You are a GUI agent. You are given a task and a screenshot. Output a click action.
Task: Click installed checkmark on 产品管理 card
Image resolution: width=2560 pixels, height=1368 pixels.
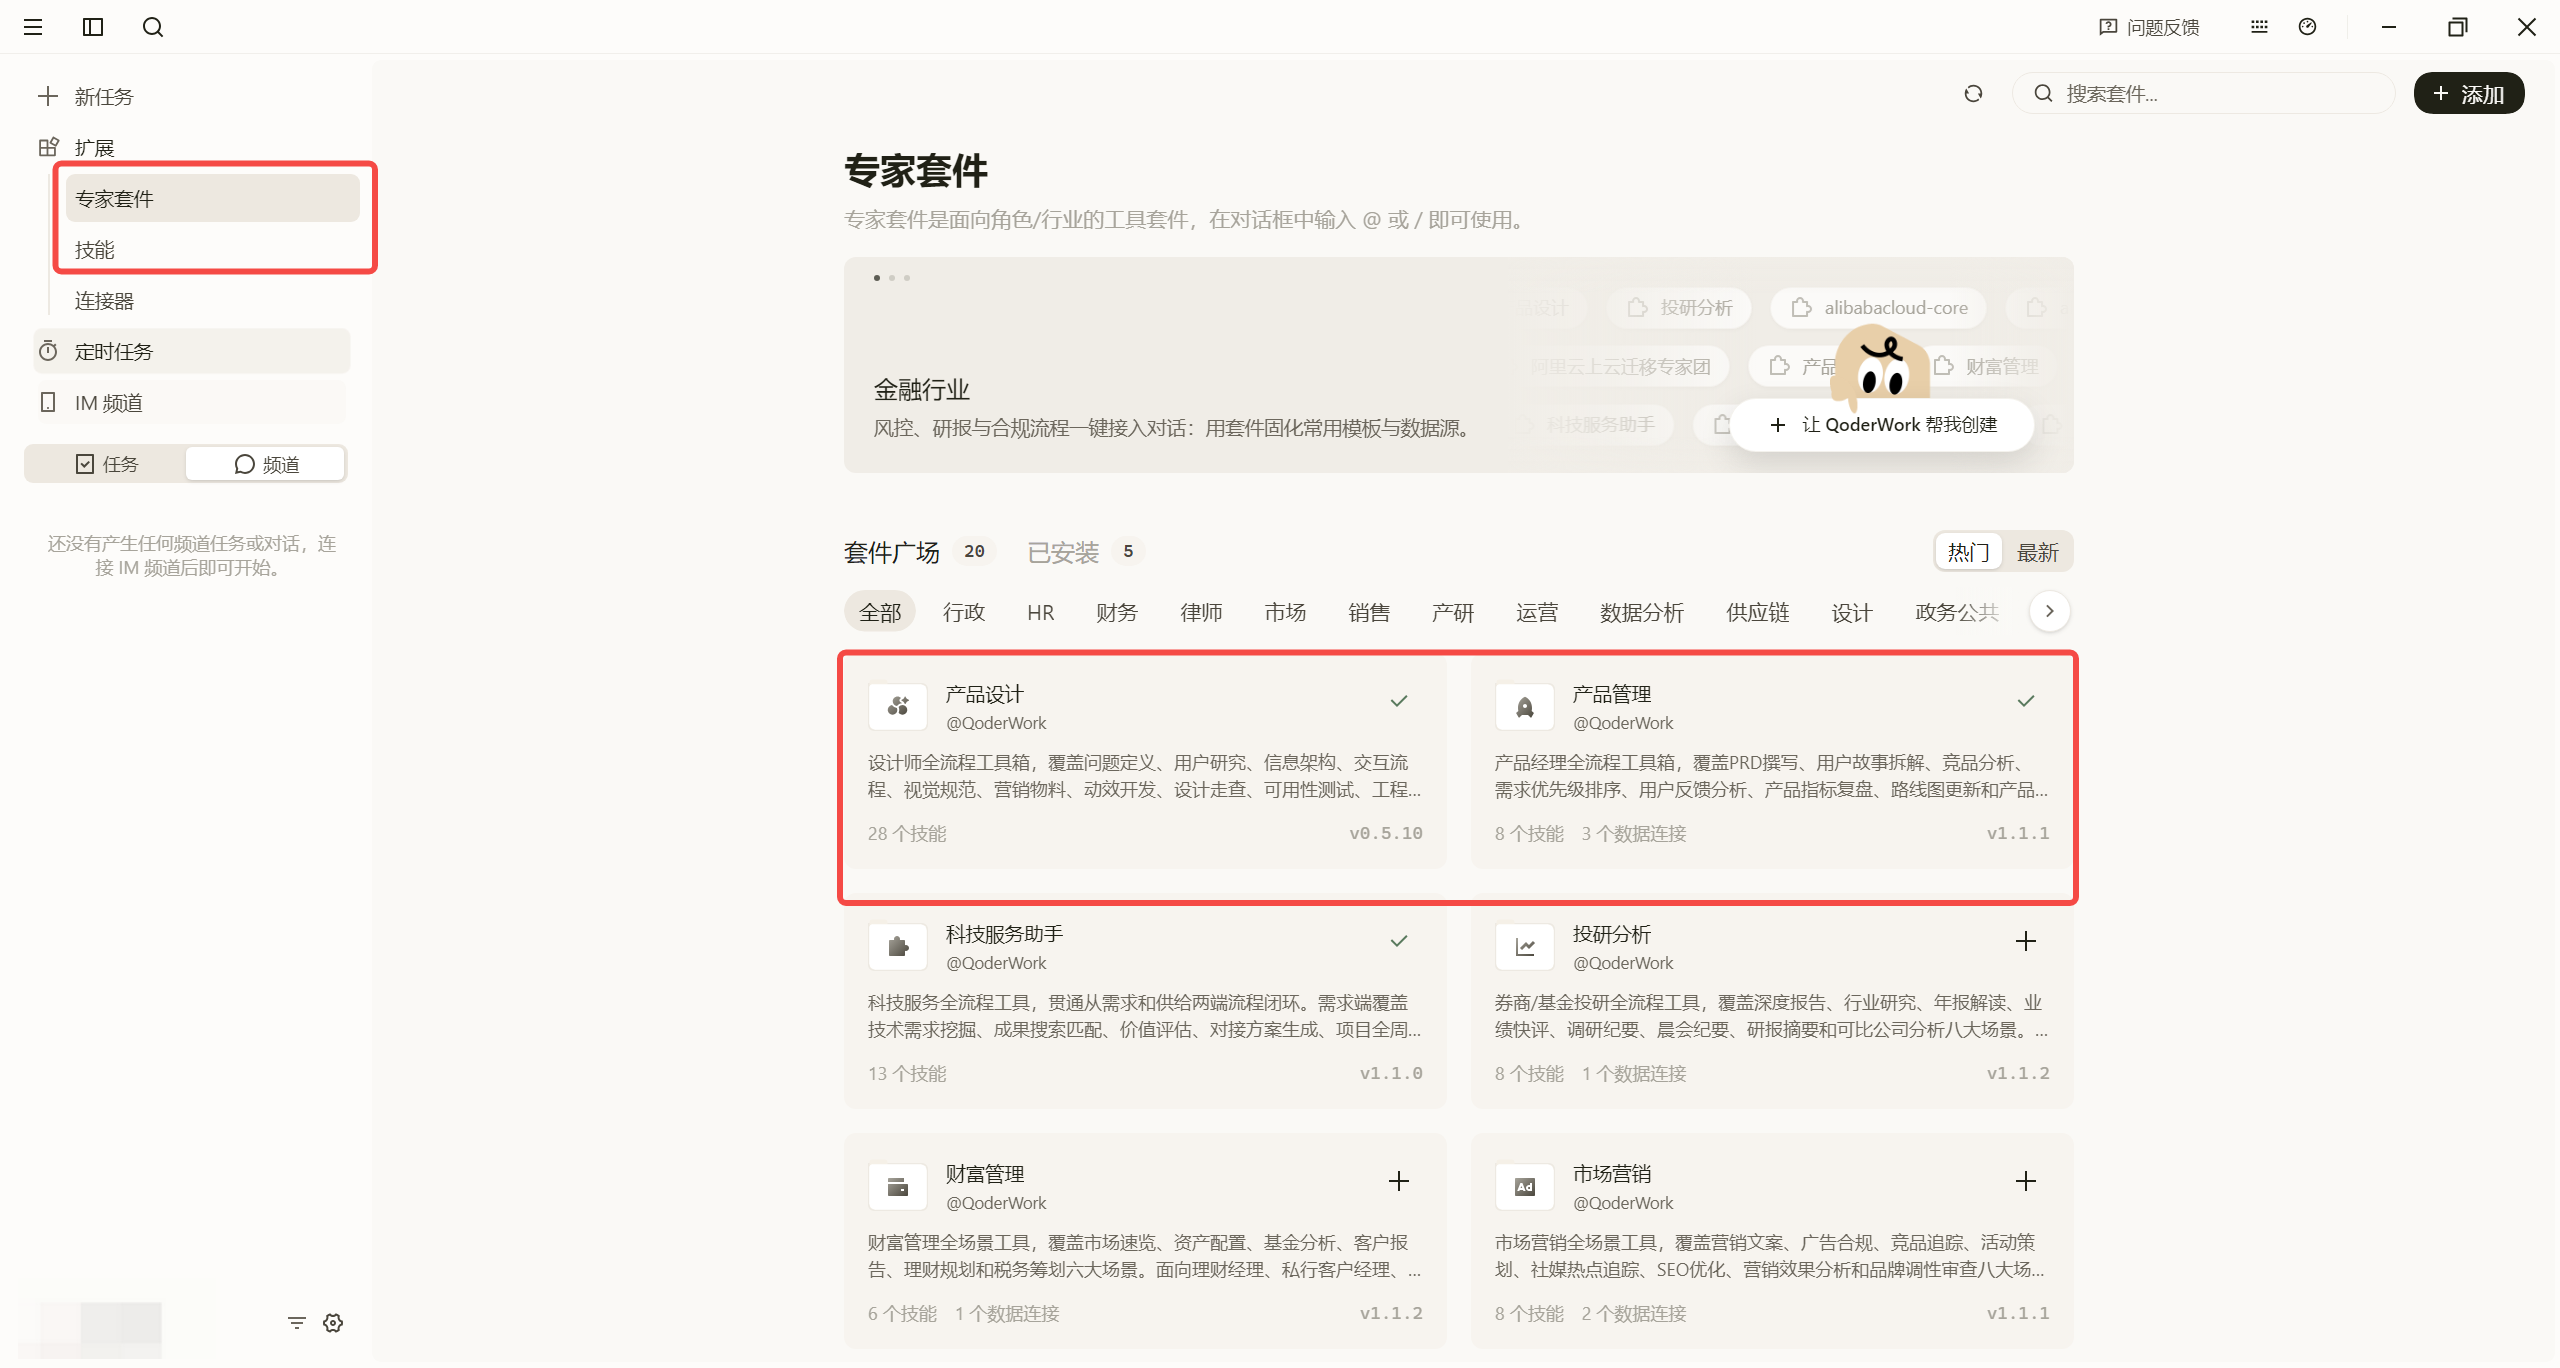pyautogui.click(x=2026, y=700)
